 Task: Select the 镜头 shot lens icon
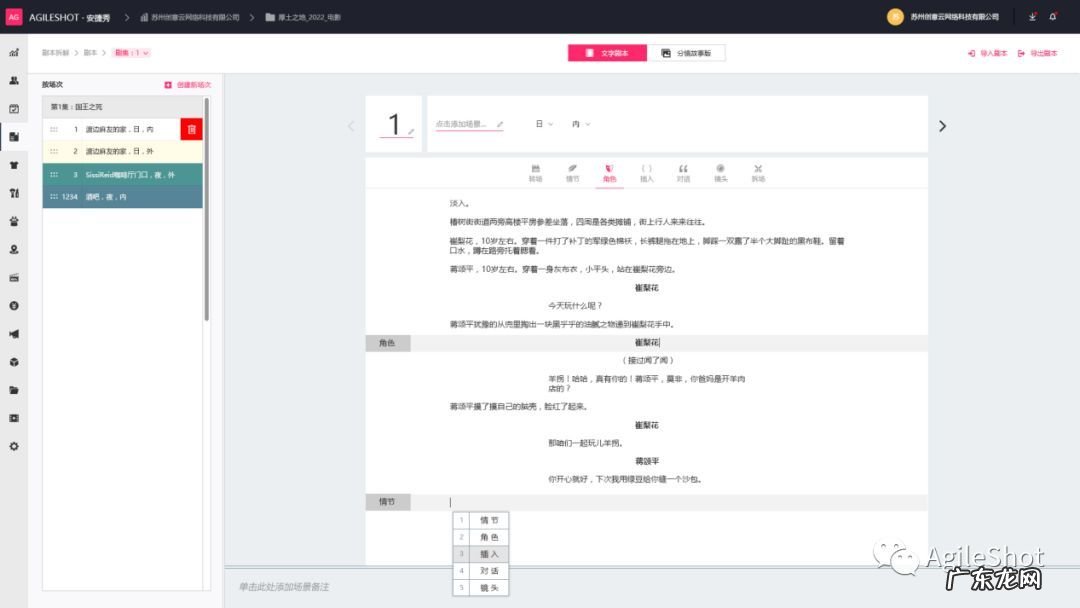tap(719, 170)
